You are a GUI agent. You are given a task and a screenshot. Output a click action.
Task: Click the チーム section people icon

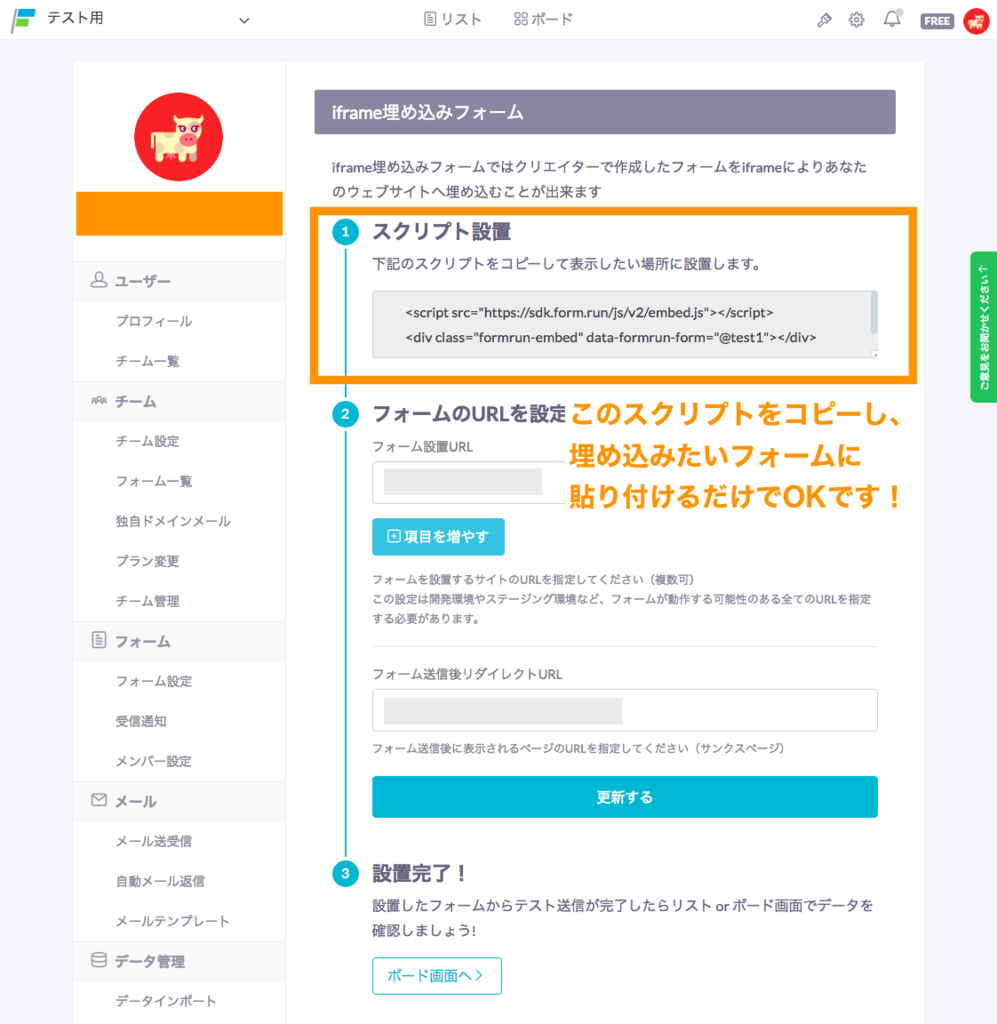(99, 400)
